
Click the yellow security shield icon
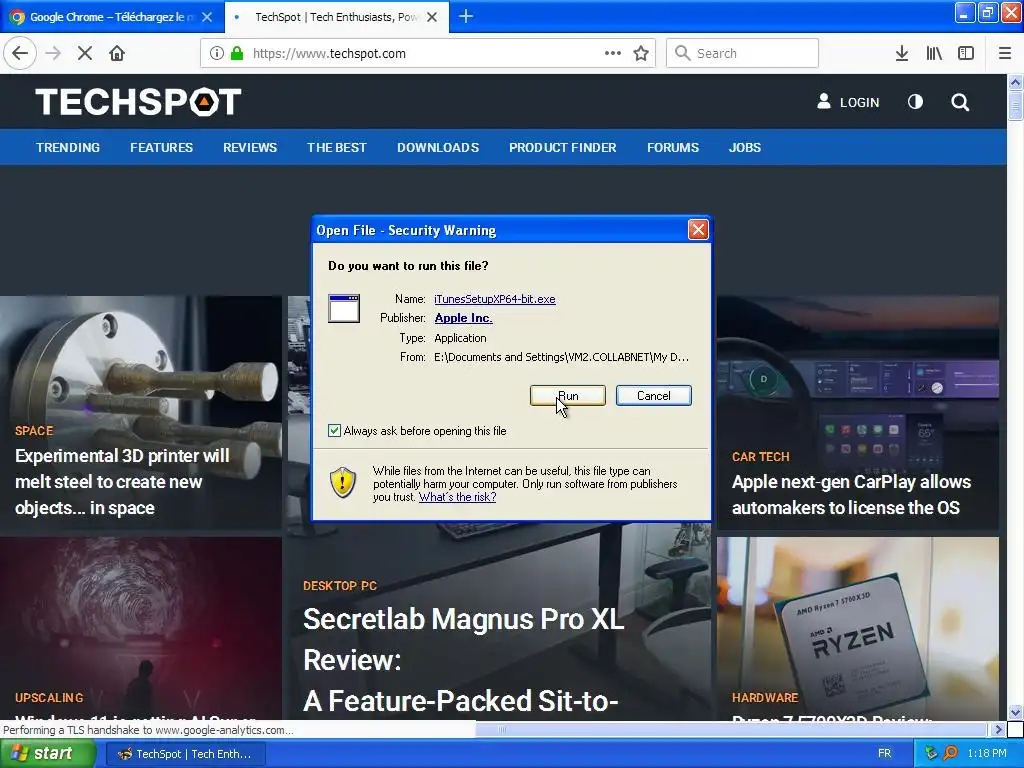tap(343, 483)
